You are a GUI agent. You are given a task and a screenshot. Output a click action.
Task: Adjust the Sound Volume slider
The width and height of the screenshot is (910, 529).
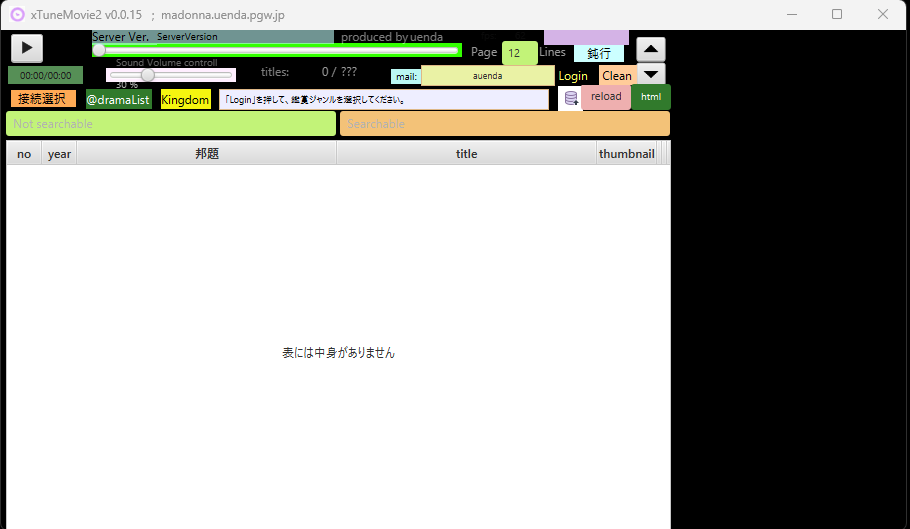point(148,75)
